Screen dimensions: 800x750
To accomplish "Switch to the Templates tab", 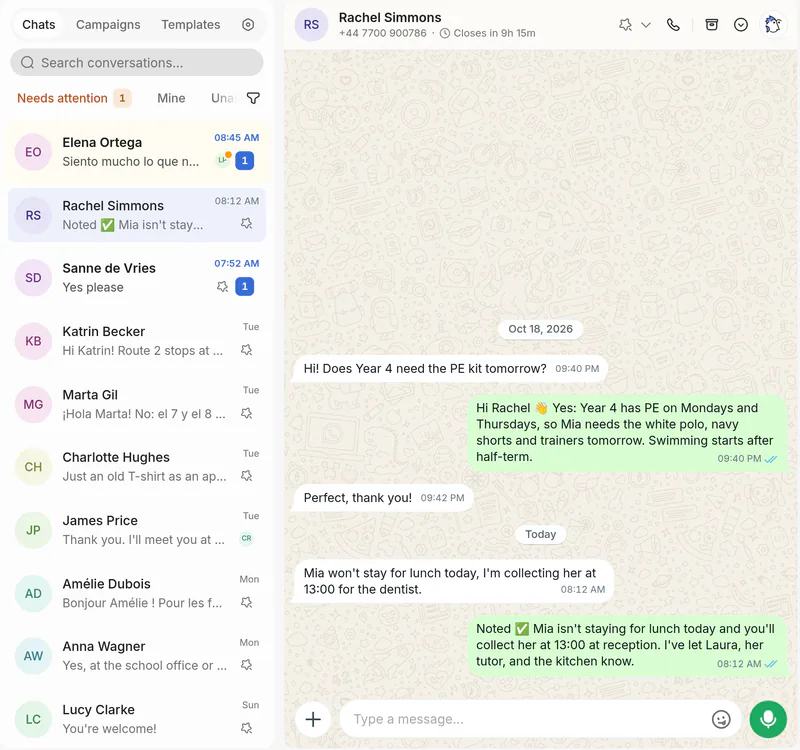I will [x=191, y=24].
